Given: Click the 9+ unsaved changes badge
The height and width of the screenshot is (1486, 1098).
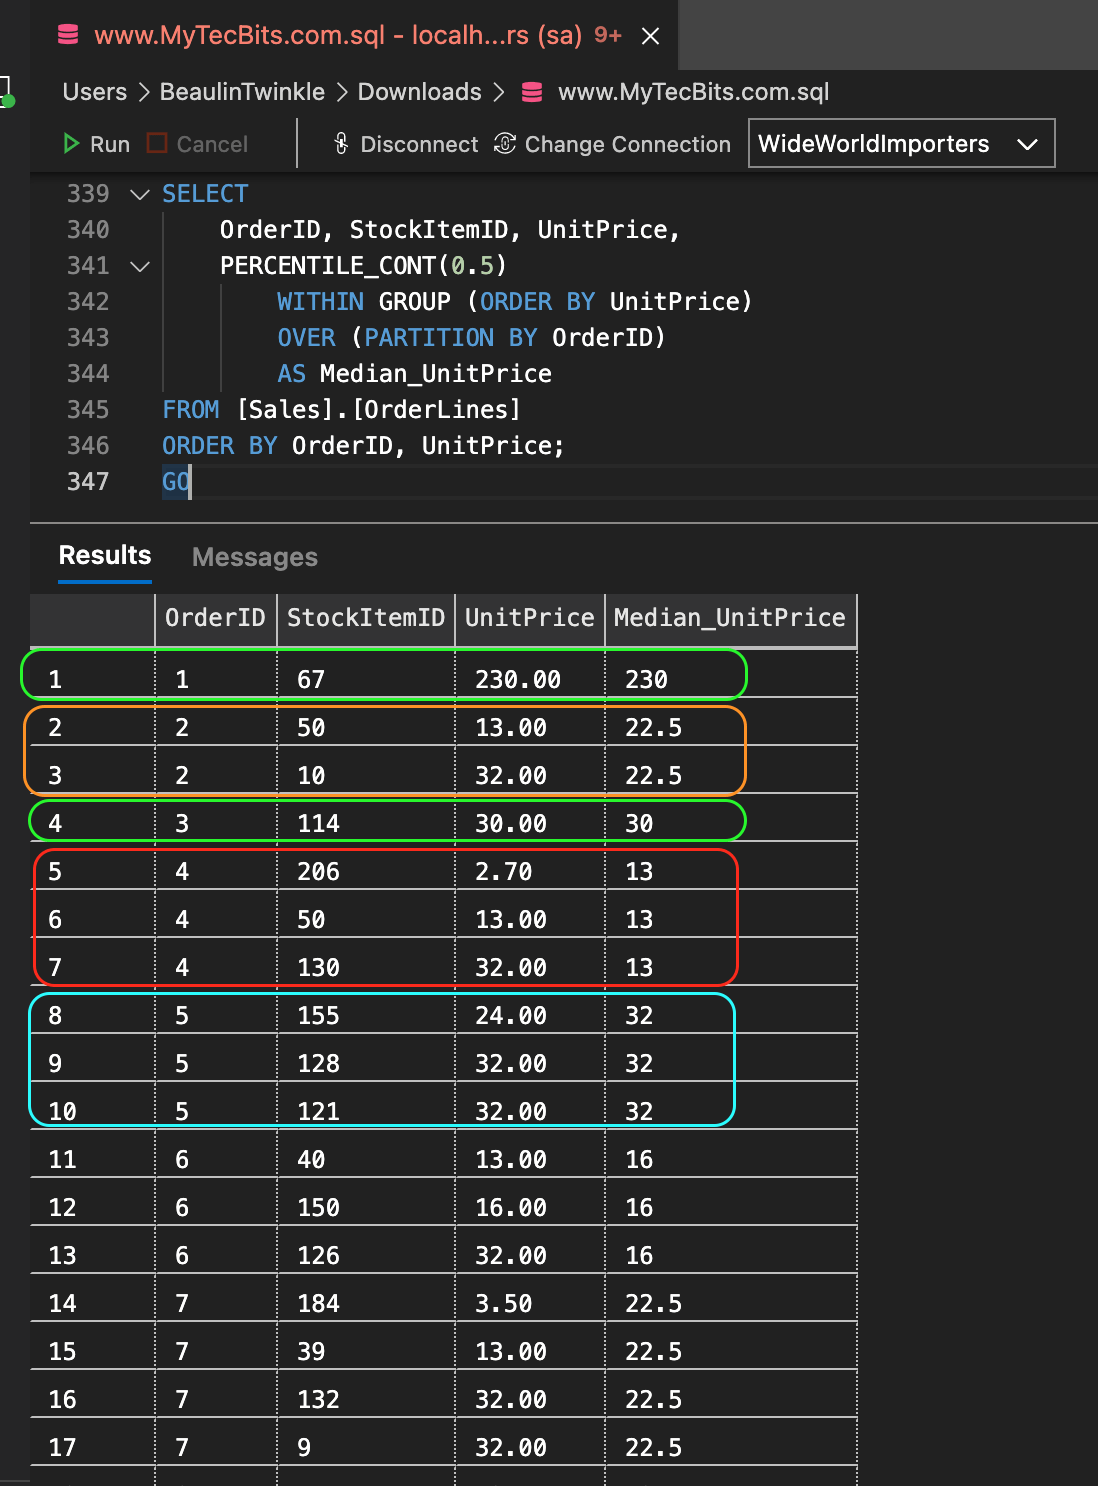Looking at the screenshot, I should (607, 33).
